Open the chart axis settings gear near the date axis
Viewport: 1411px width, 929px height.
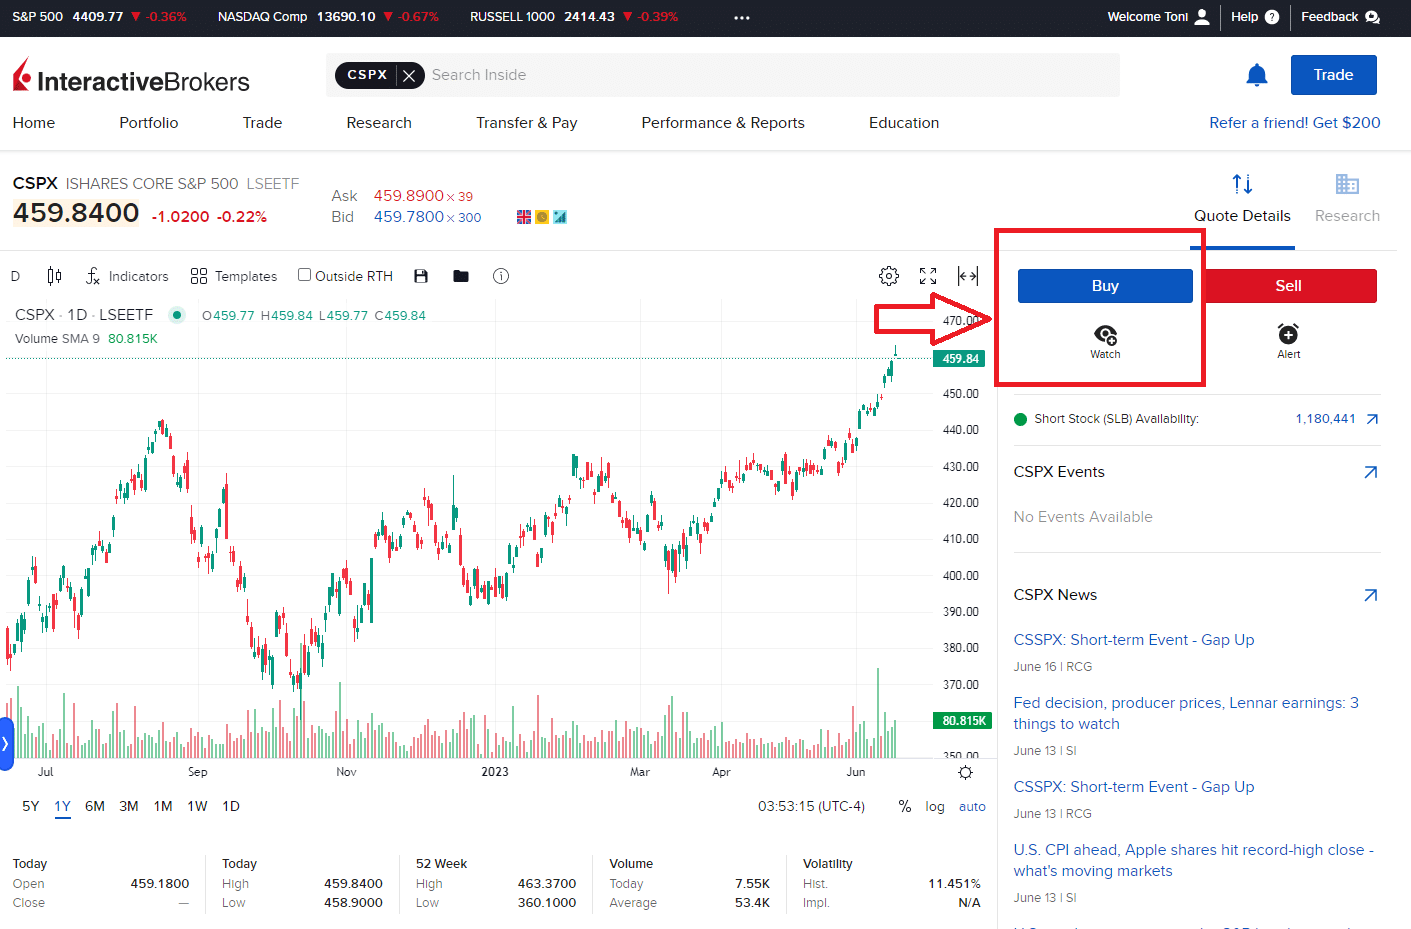(965, 772)
